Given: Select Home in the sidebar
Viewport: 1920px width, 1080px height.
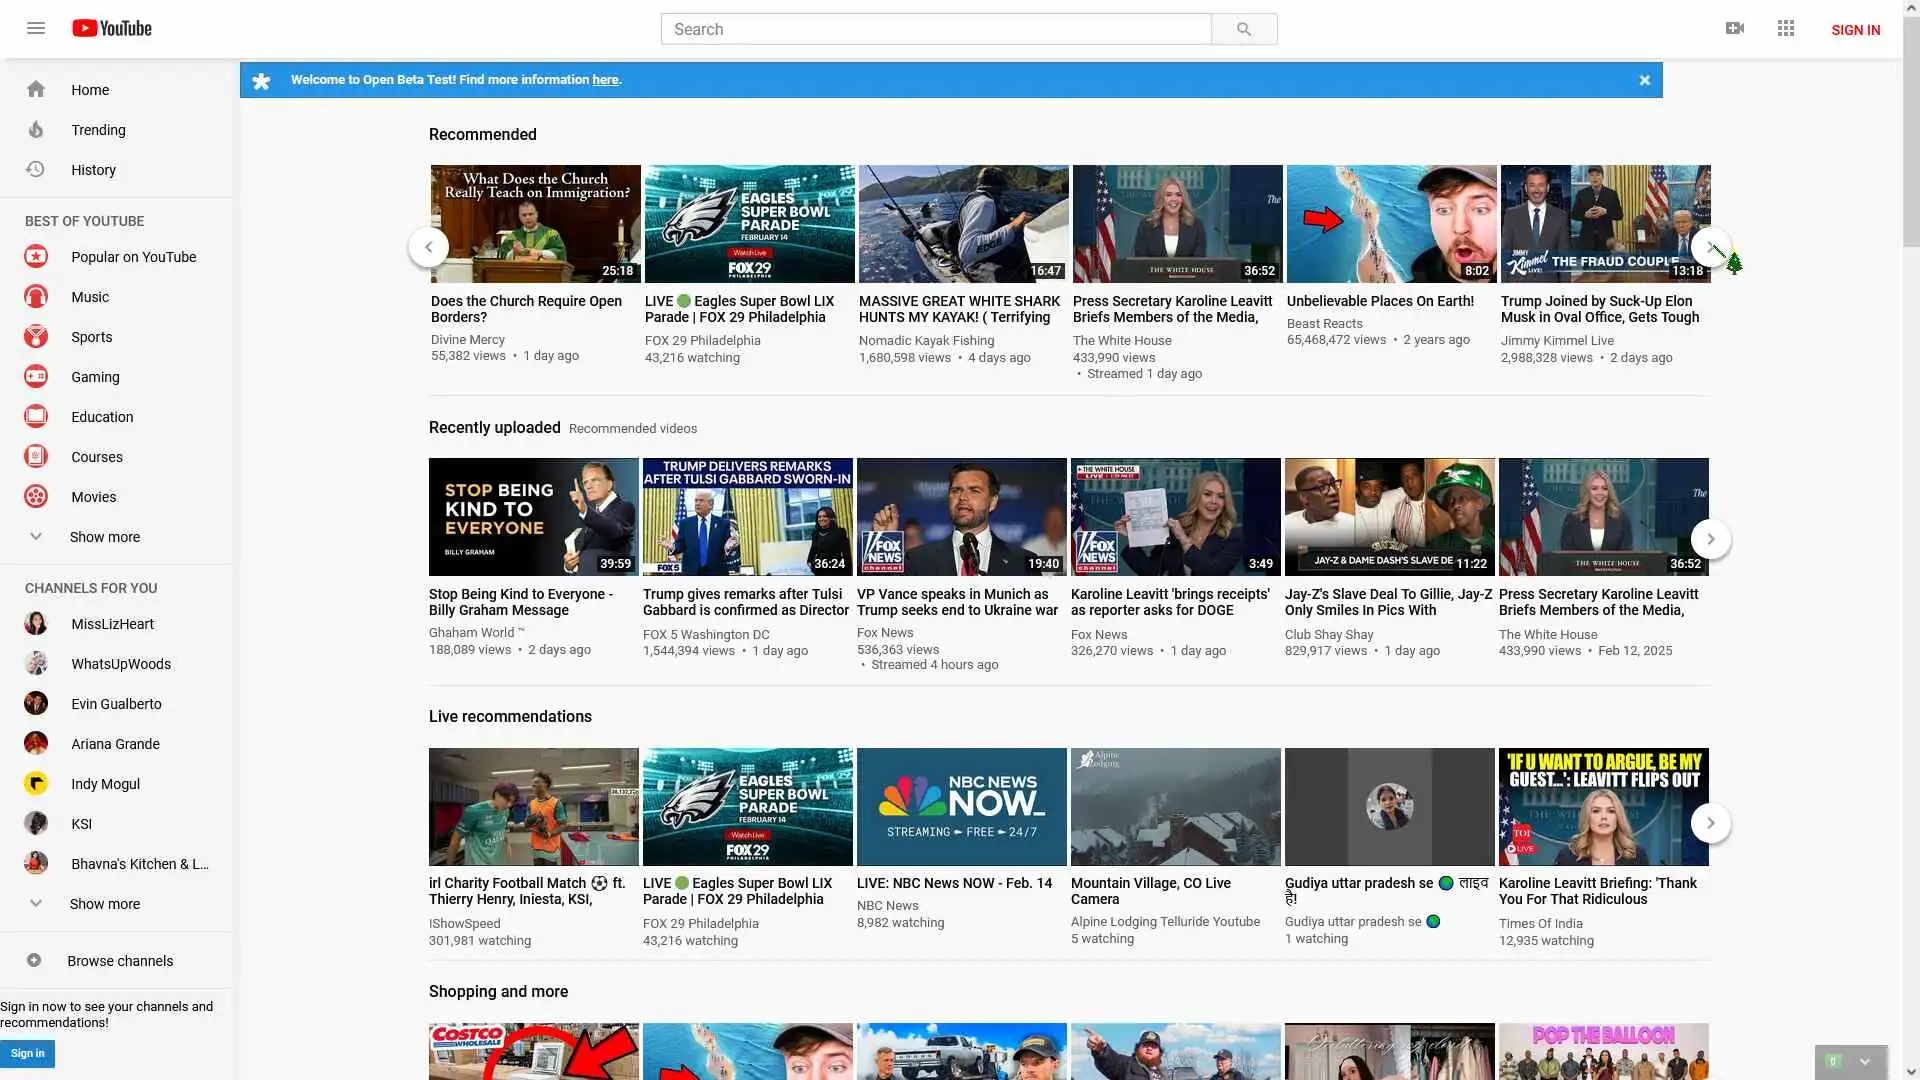Looking at the screenshot, I should 90,90.
